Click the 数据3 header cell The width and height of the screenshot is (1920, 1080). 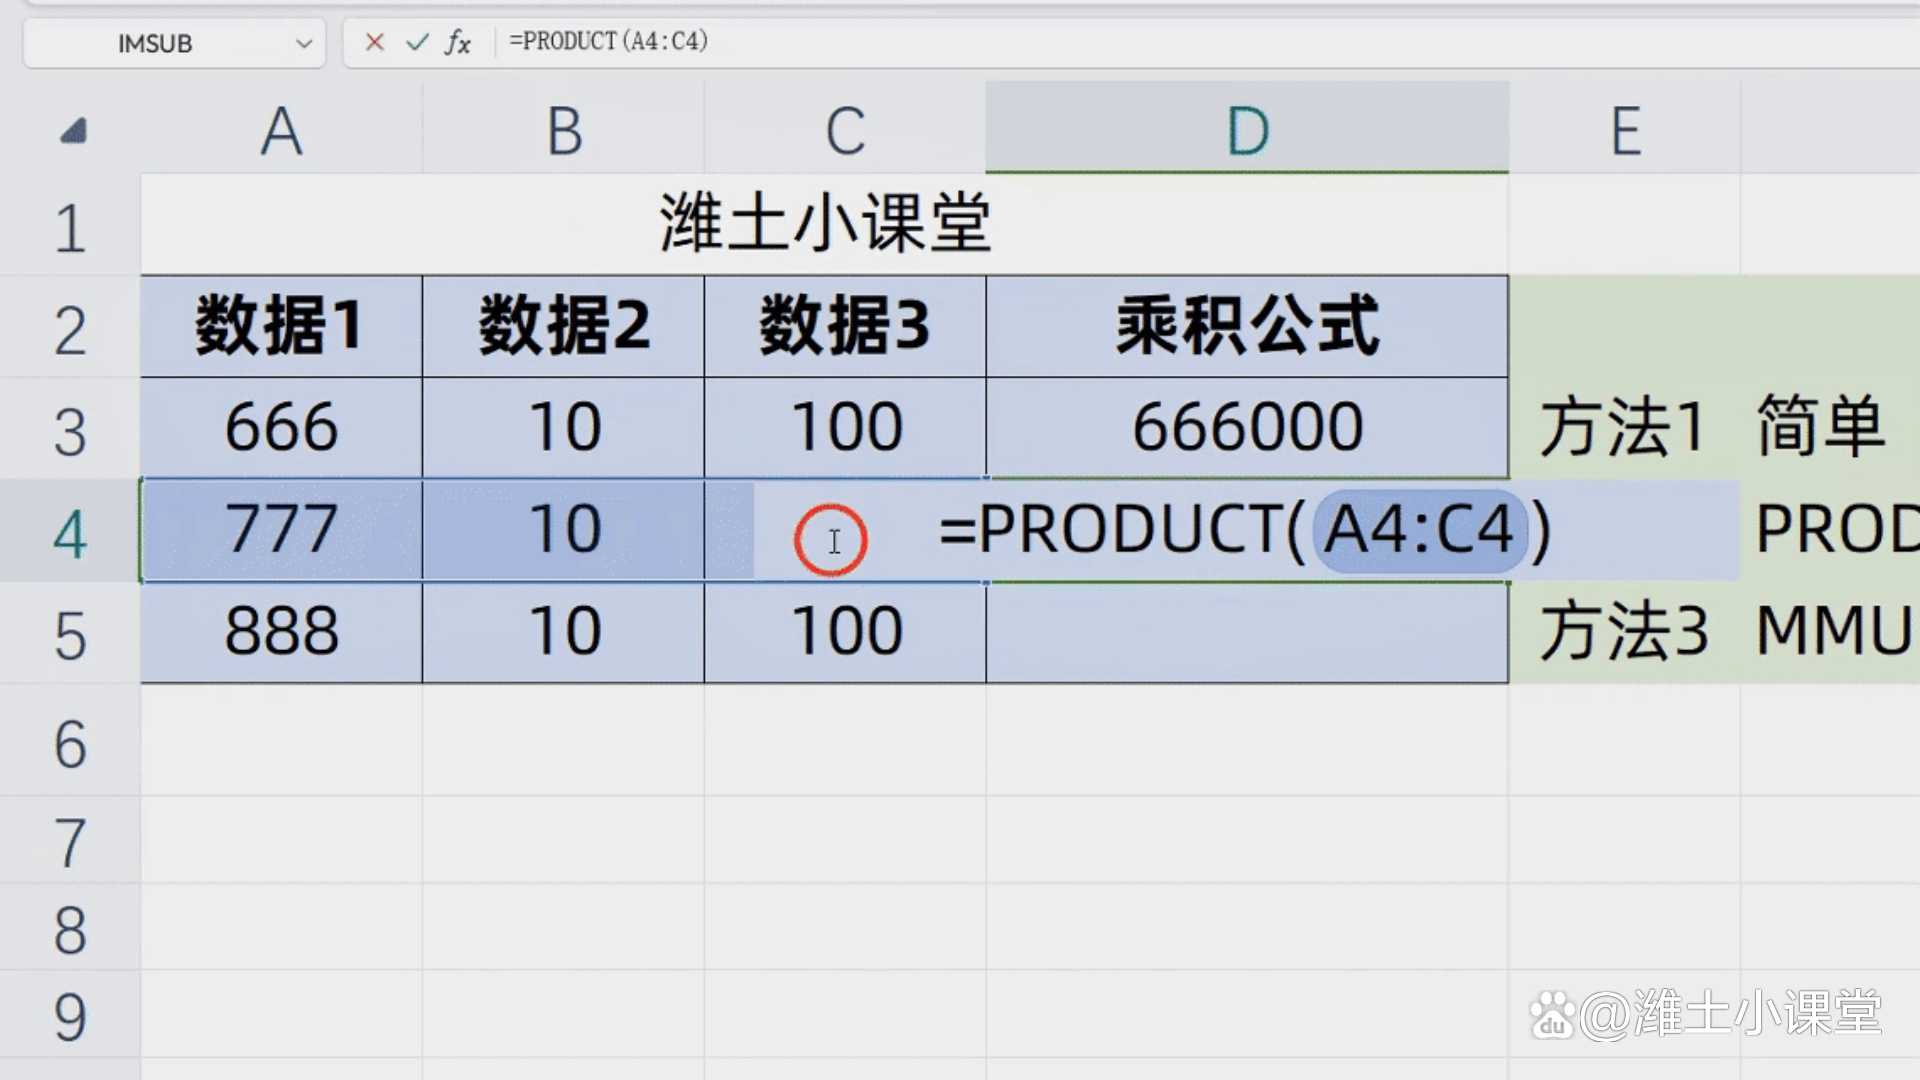pos(845,326)
